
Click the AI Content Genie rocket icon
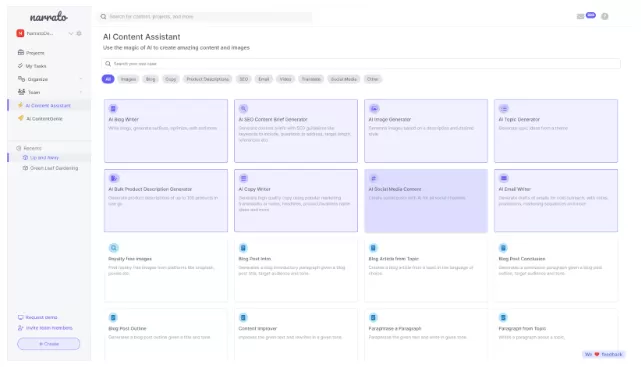pyautogui.click(x=21, y=118)
